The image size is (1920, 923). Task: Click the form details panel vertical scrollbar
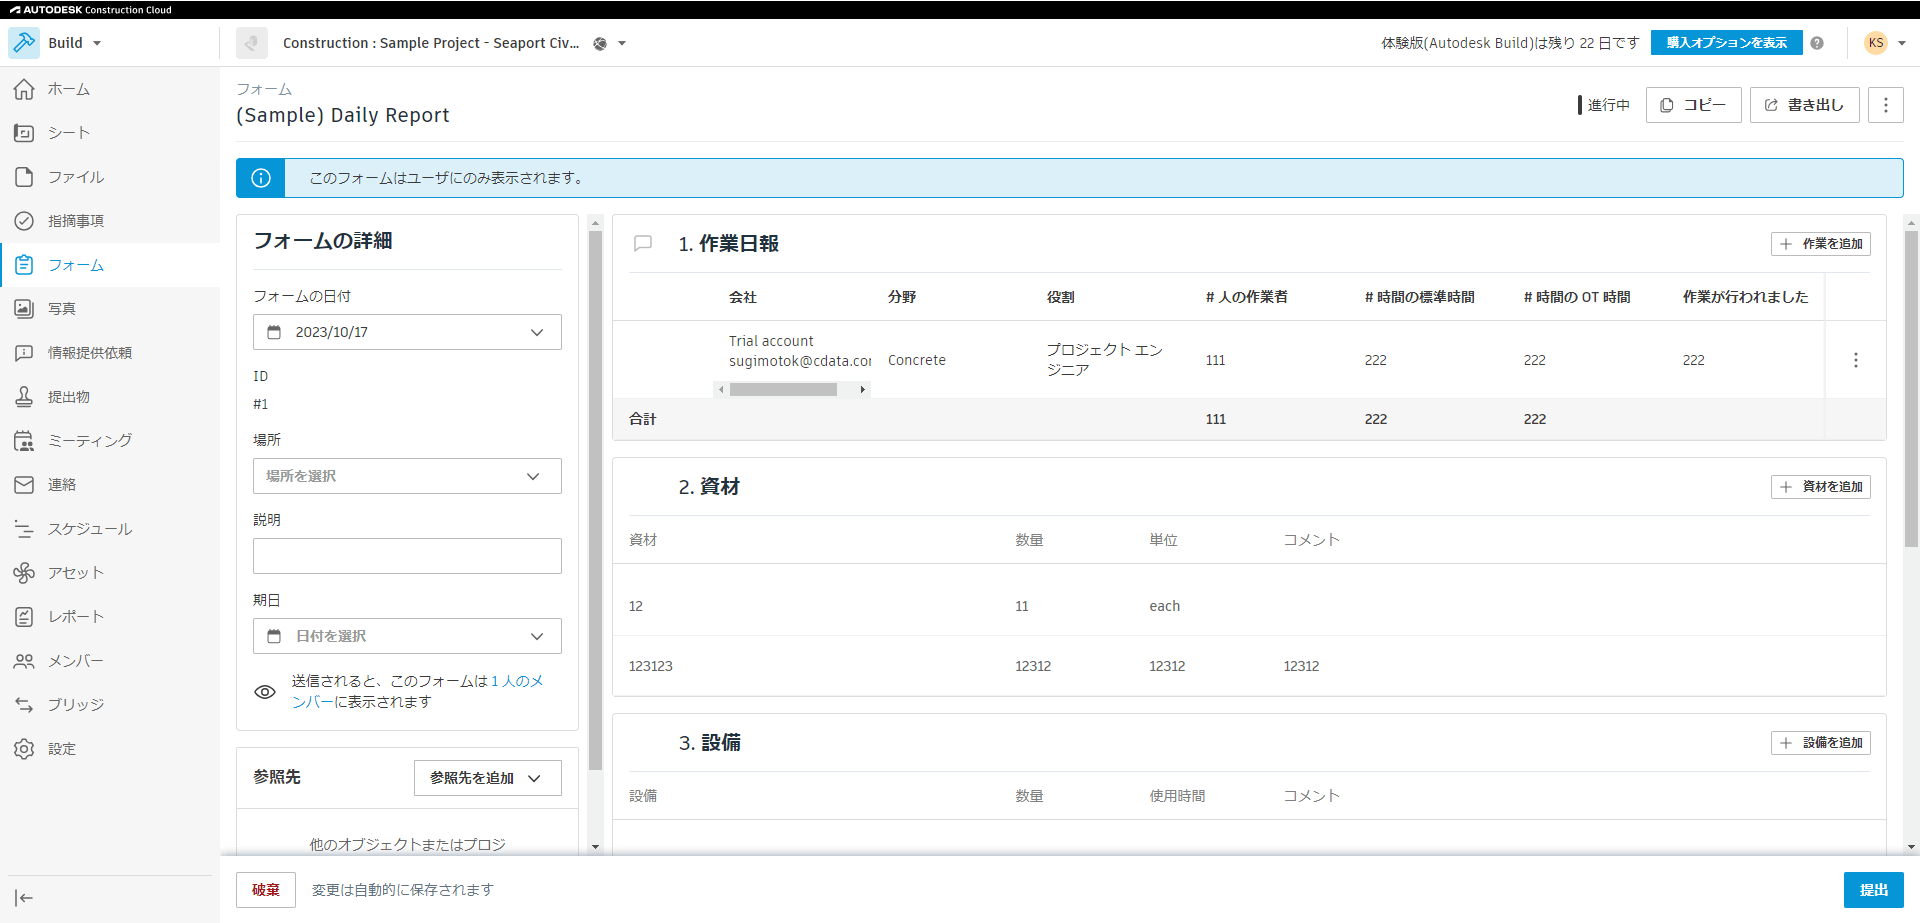pyautogui.click(x=596, y=500)
